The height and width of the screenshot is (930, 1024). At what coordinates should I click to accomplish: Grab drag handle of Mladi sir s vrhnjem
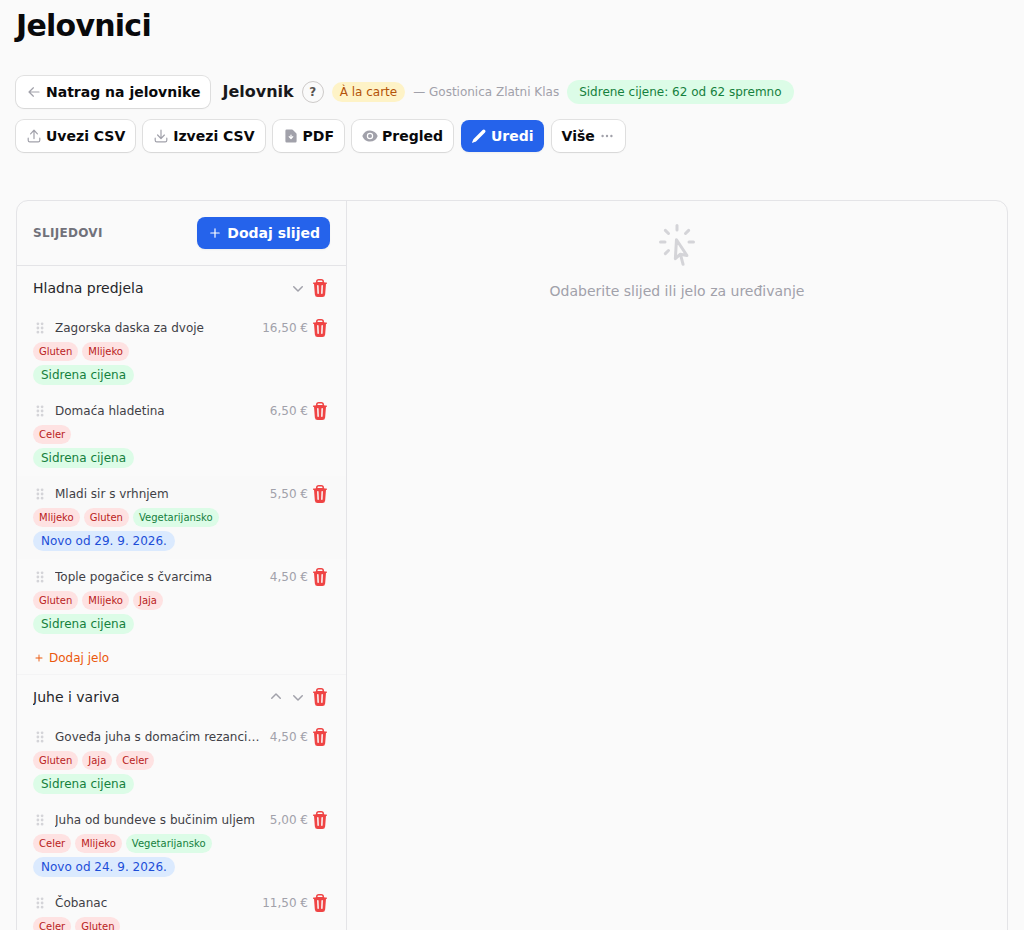tap(40, 494)
